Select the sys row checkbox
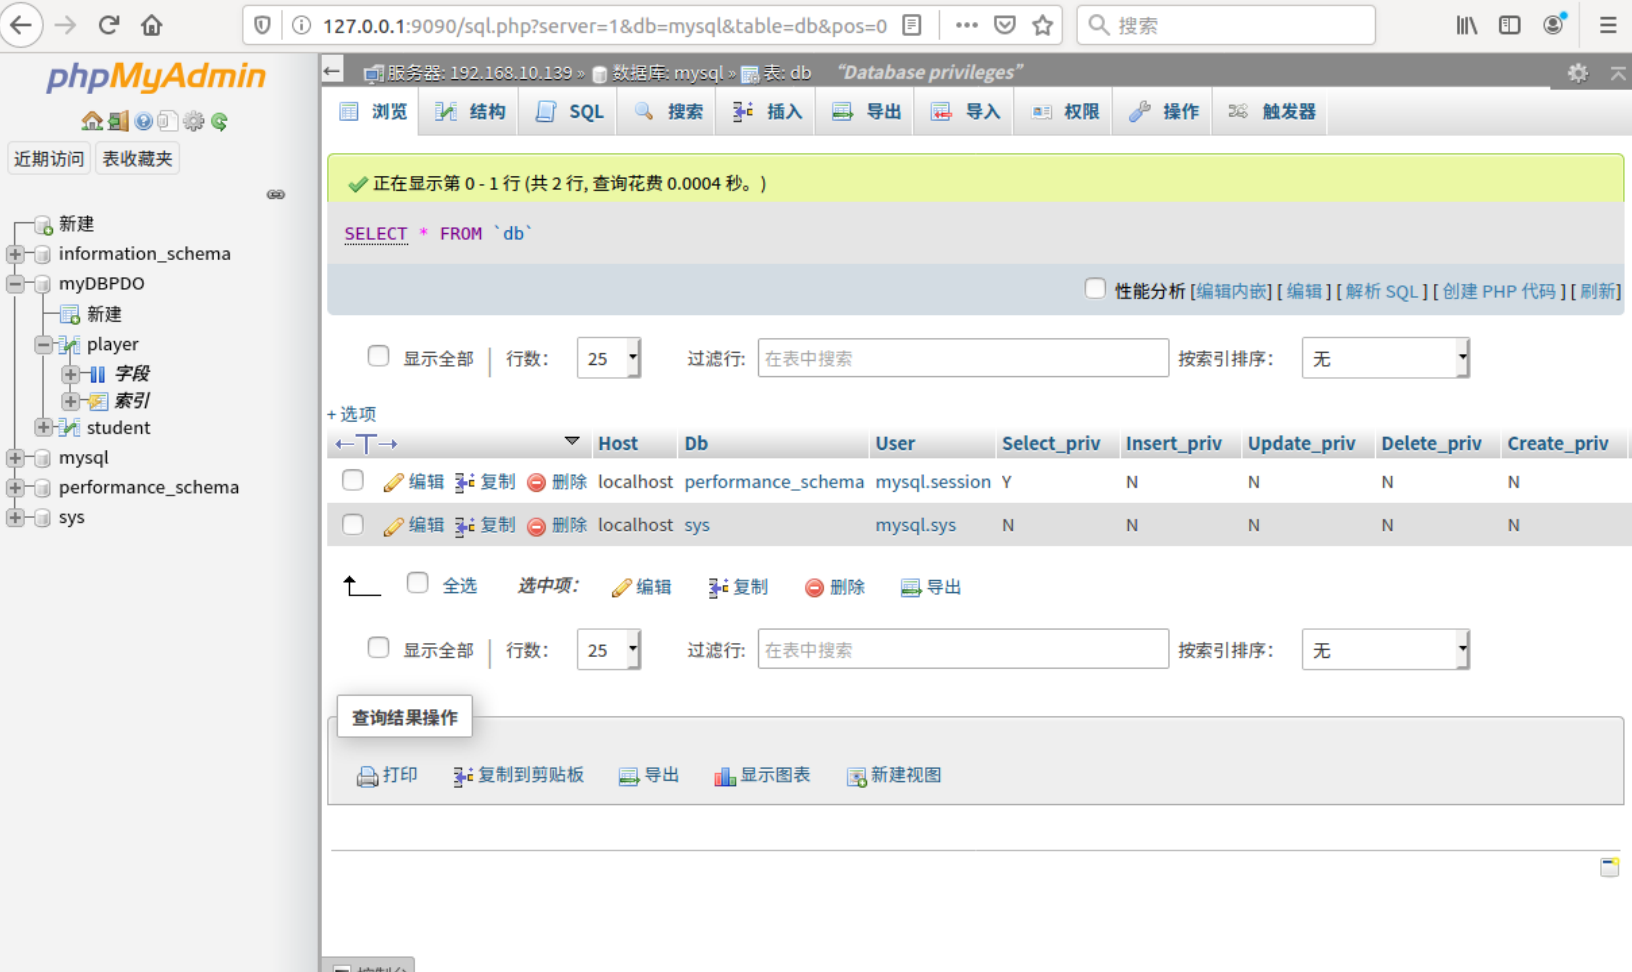Screen dimensions: 1632x972 pyautogui.click(x=353, y=524)
